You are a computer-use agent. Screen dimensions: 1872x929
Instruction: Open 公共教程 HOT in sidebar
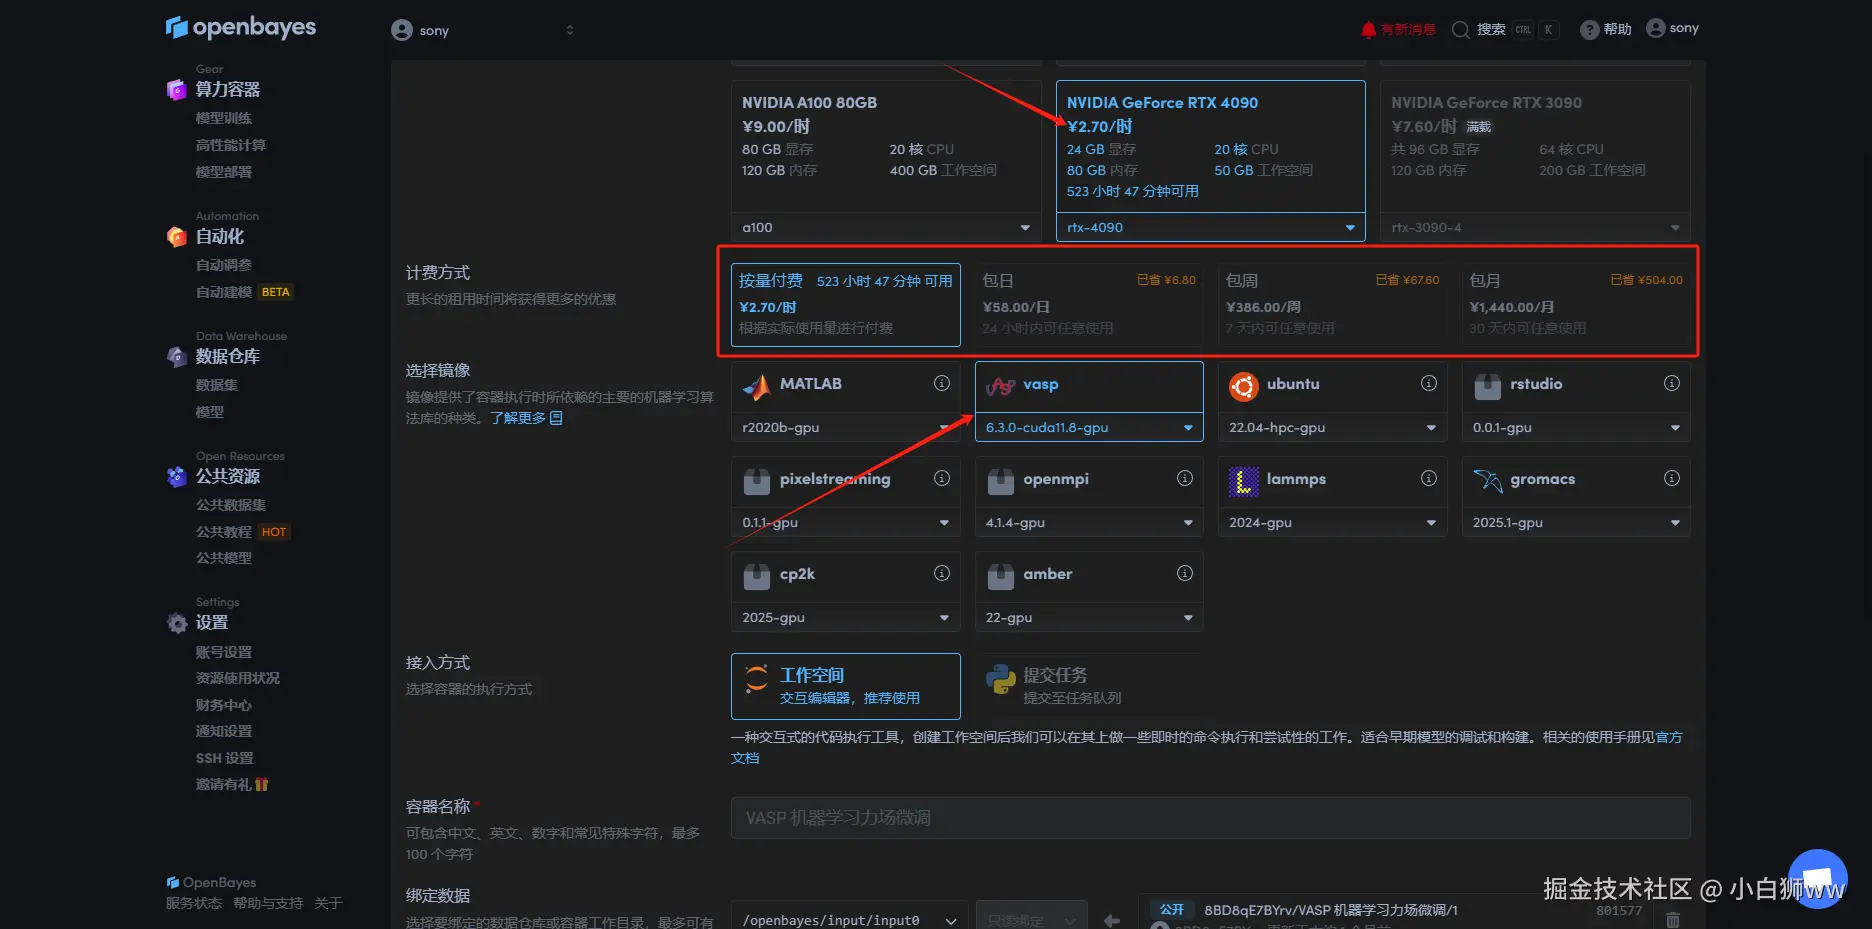pos(243,532)
